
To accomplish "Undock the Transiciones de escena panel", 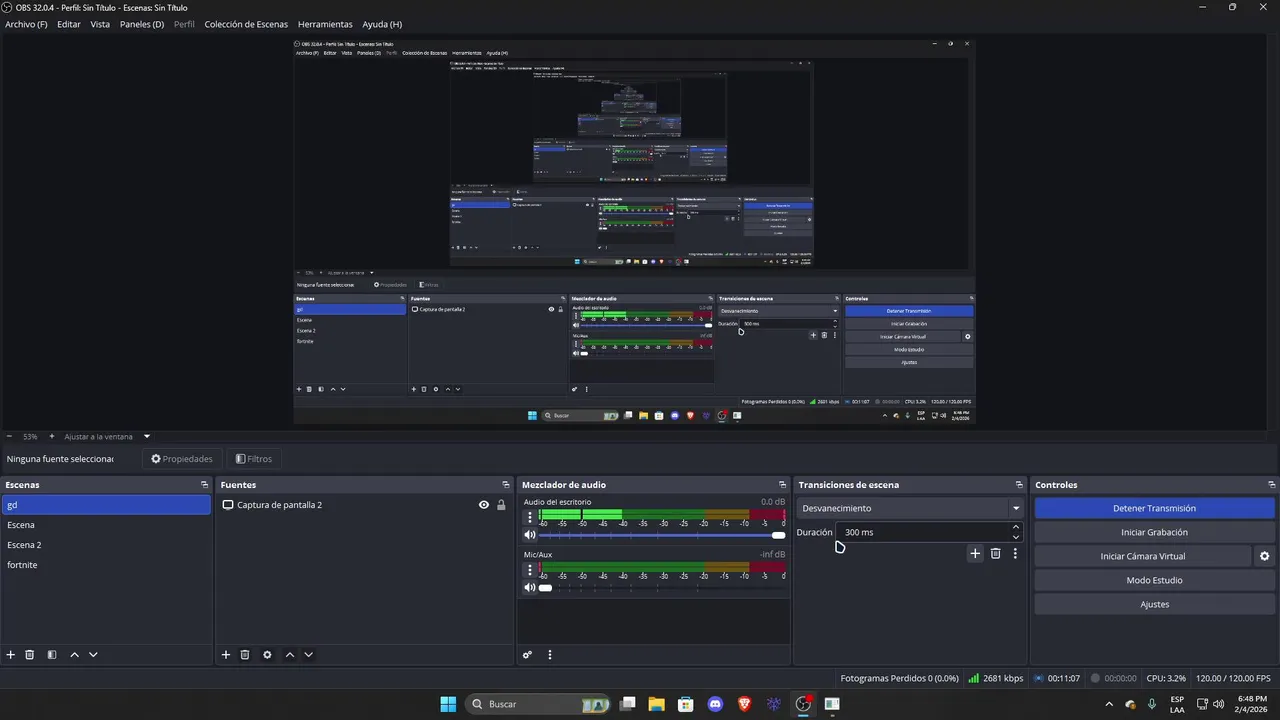I will pos(1019,485).
